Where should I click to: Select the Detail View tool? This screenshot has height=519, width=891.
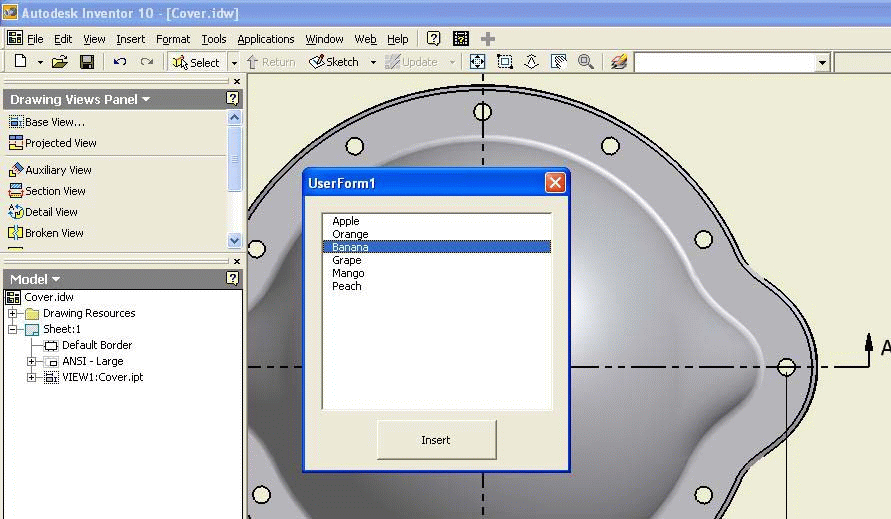point(43,211)
